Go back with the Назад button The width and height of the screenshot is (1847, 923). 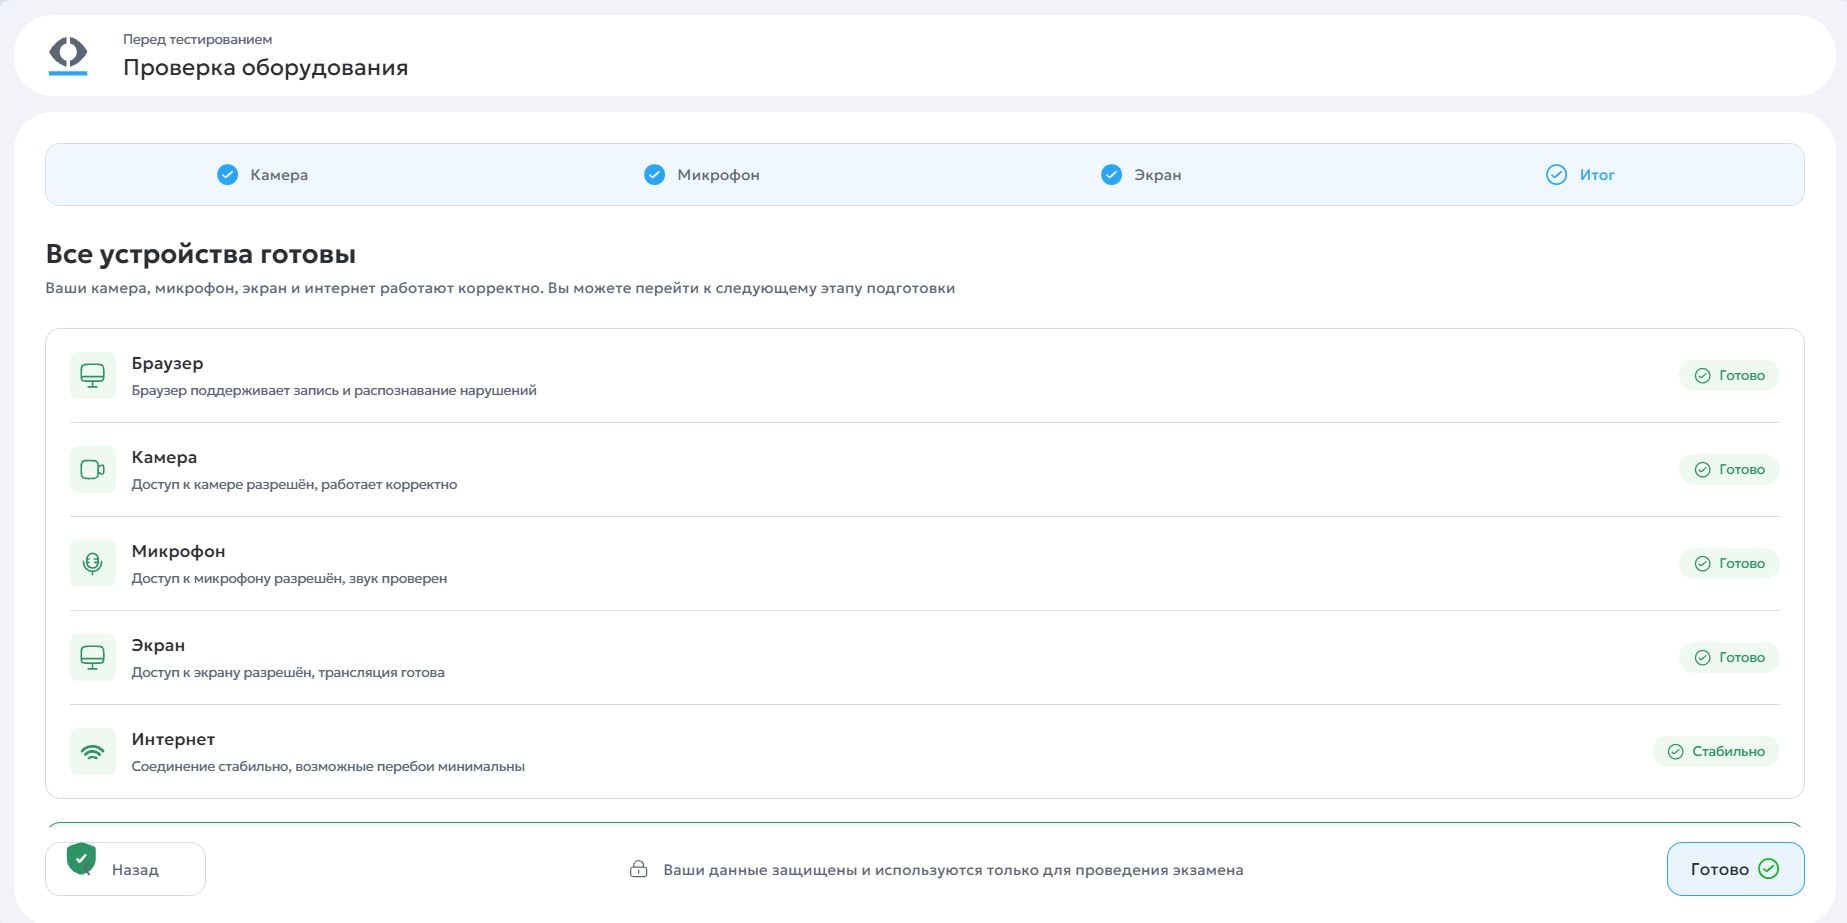tap(125, 869)
